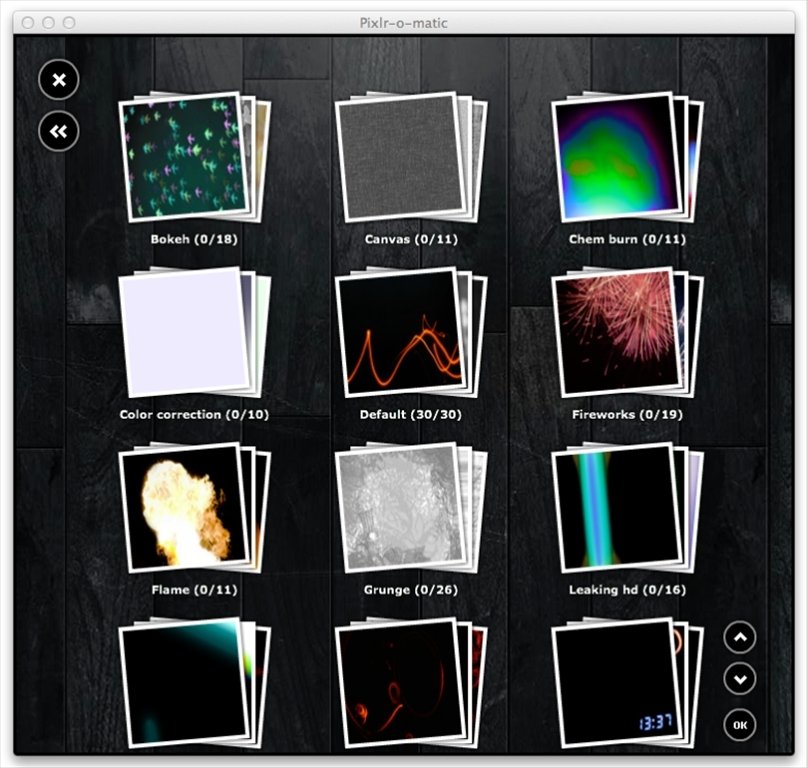The width and height of the screenshot is (807, 768).
Task: Open the Bokeh pack thumbnail
Action: coord(194,156)
